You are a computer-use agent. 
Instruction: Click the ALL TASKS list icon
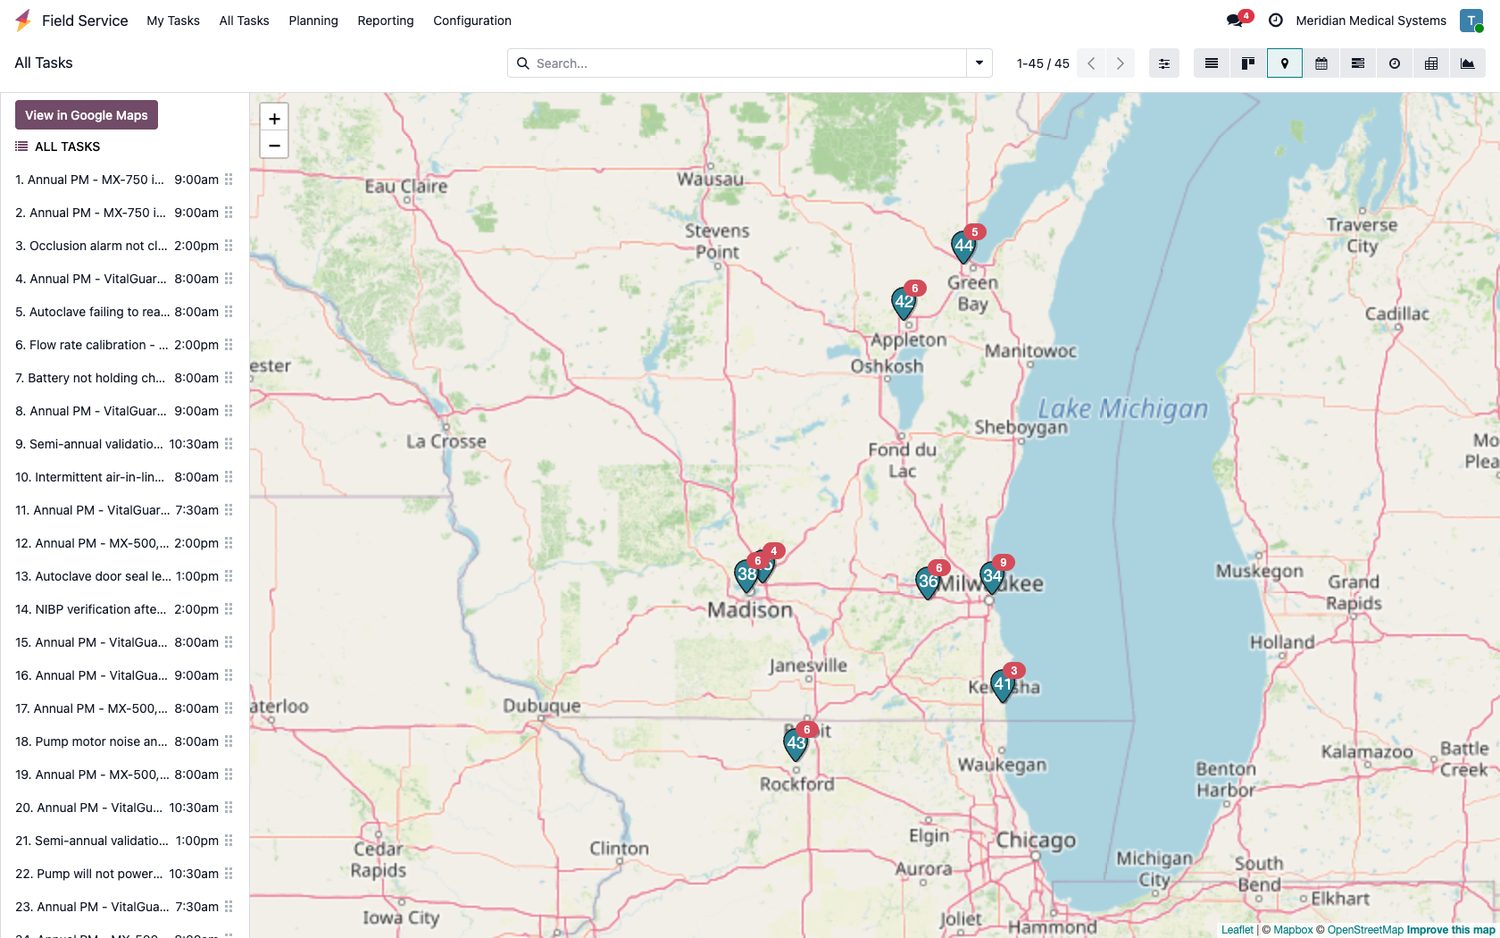(x=21, y=146)
